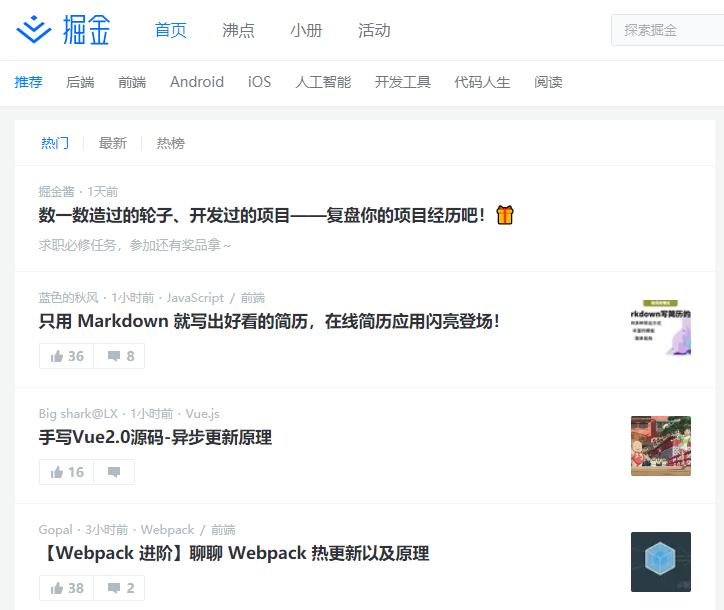This screenshot has height=610, width=724.
Task: Select the 阅读 category
Action: coord(548,82)
